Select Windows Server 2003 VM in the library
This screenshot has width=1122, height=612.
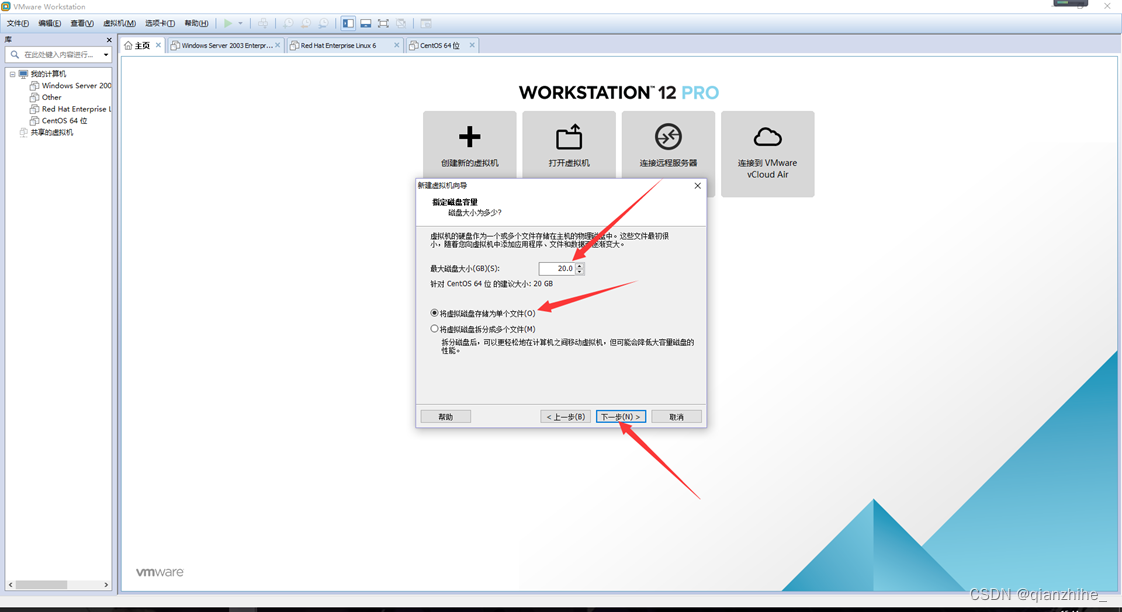77,85
